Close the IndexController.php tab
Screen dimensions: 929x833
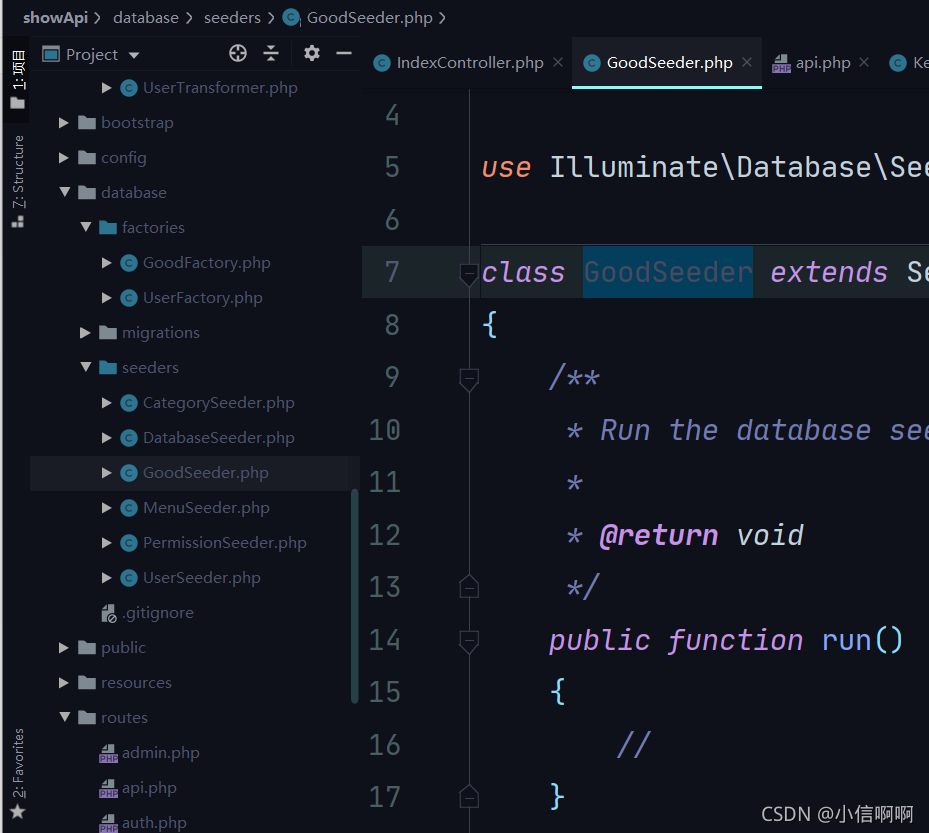click(x=558, y=62)
